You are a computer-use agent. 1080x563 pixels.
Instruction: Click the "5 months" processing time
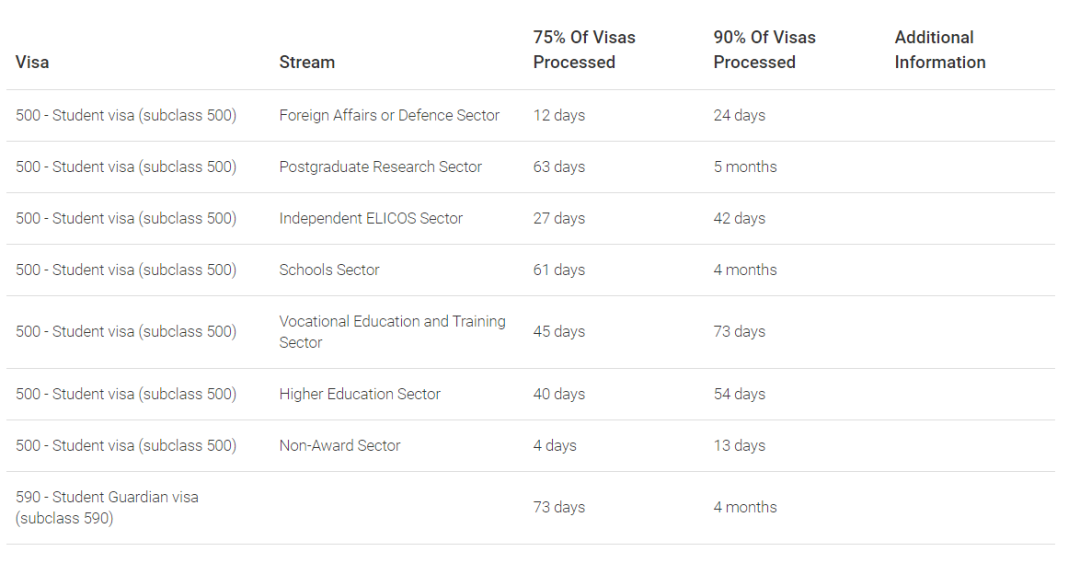pos(745,167)
